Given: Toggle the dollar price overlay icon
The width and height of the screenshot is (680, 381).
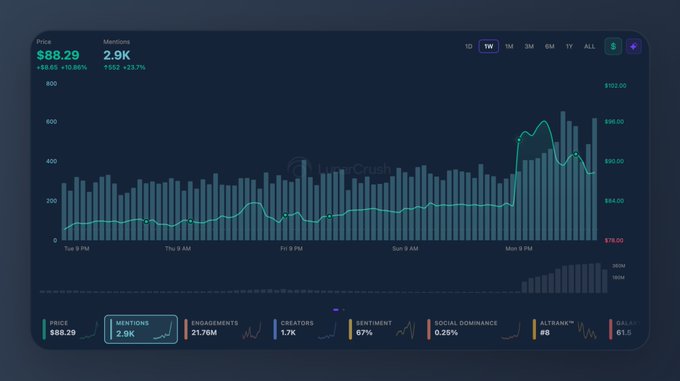Looking at the screenshot, I should pos(613,46).
